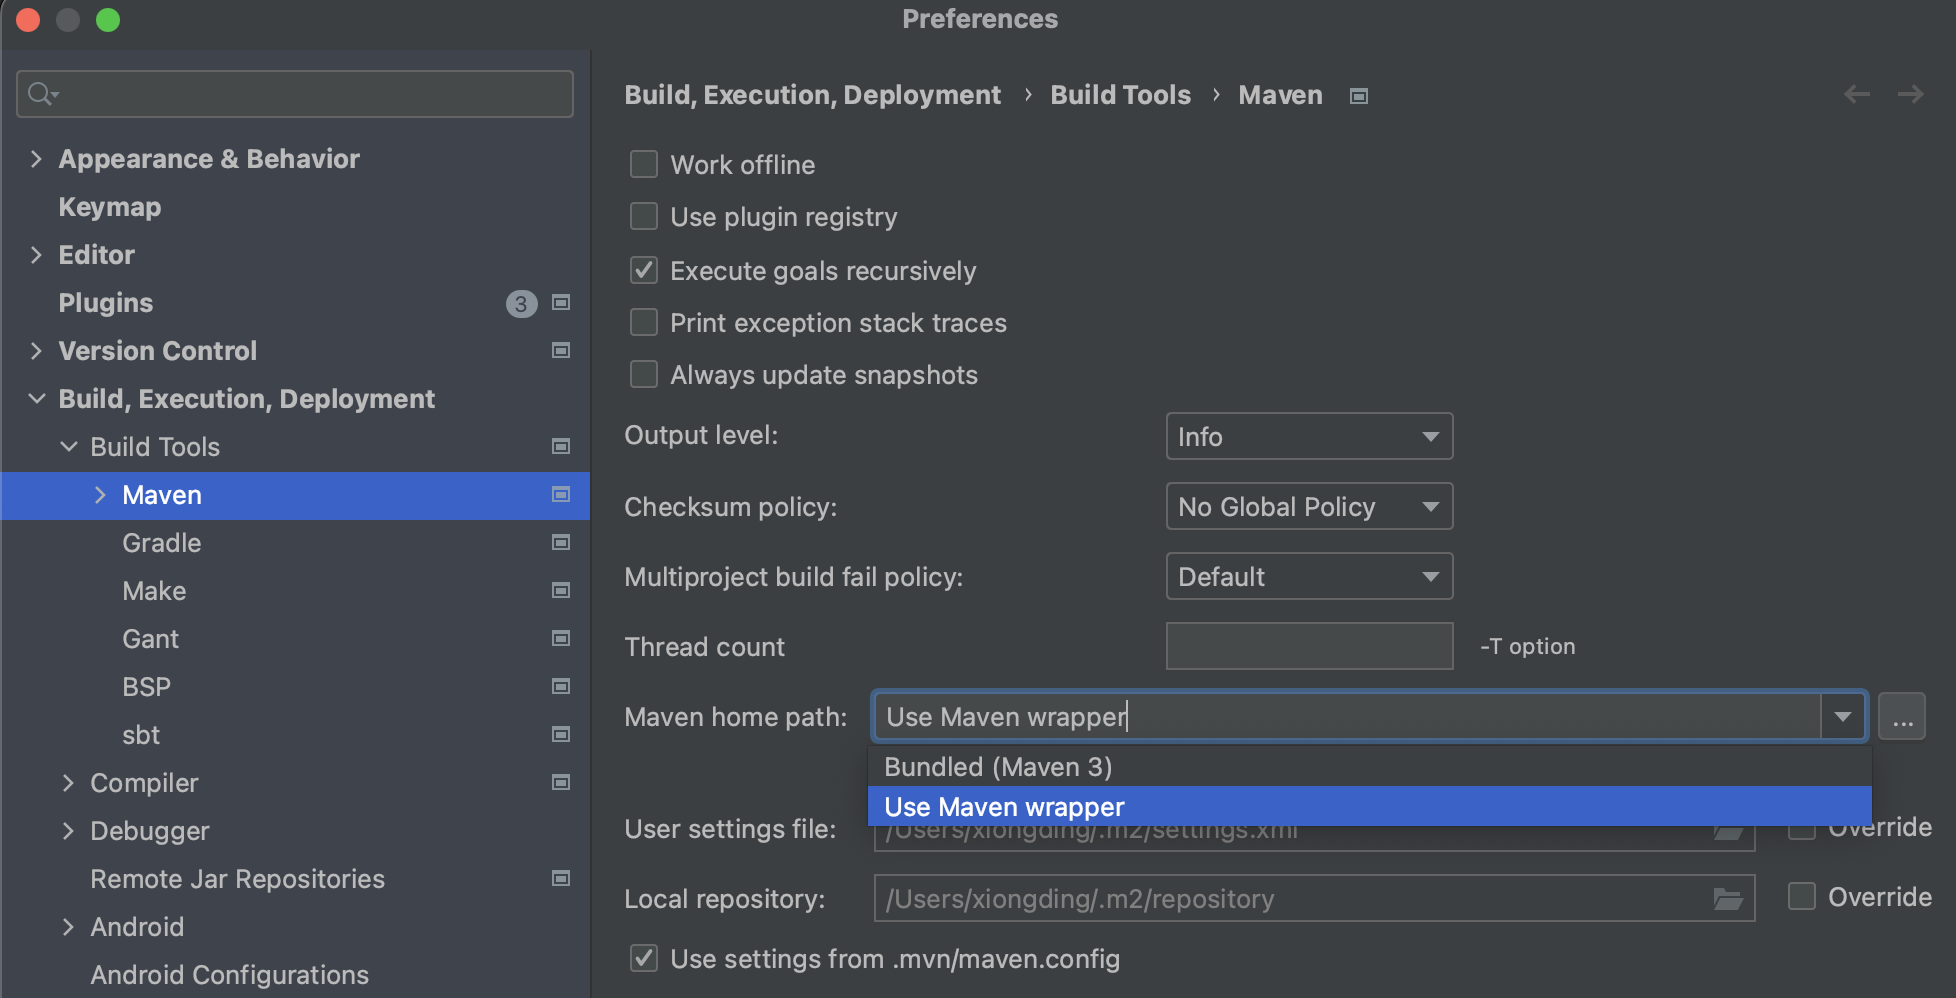
Task: Select Use Maven wrapper from list
Action: [1369, 806]
